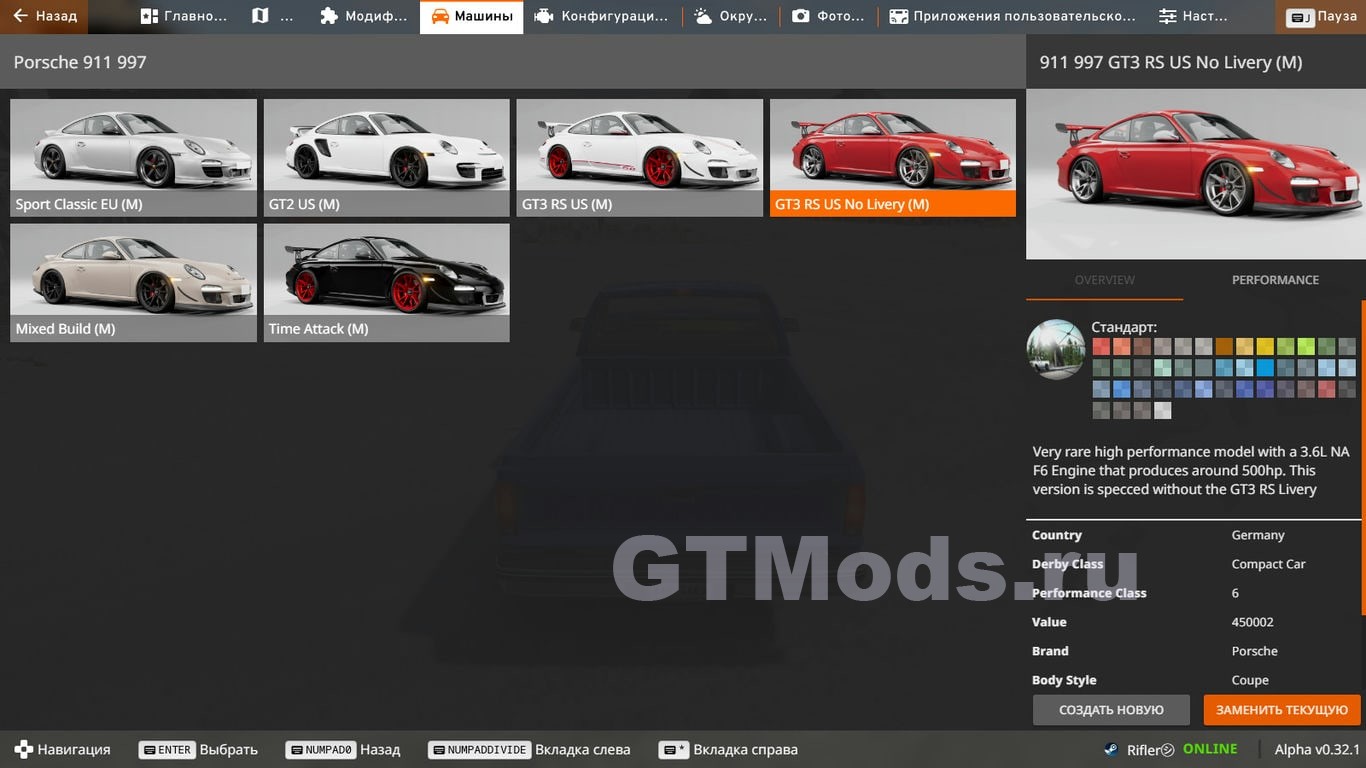
Task: Click the Porsche 911 997 heading
Action: [x=80, y=62]
